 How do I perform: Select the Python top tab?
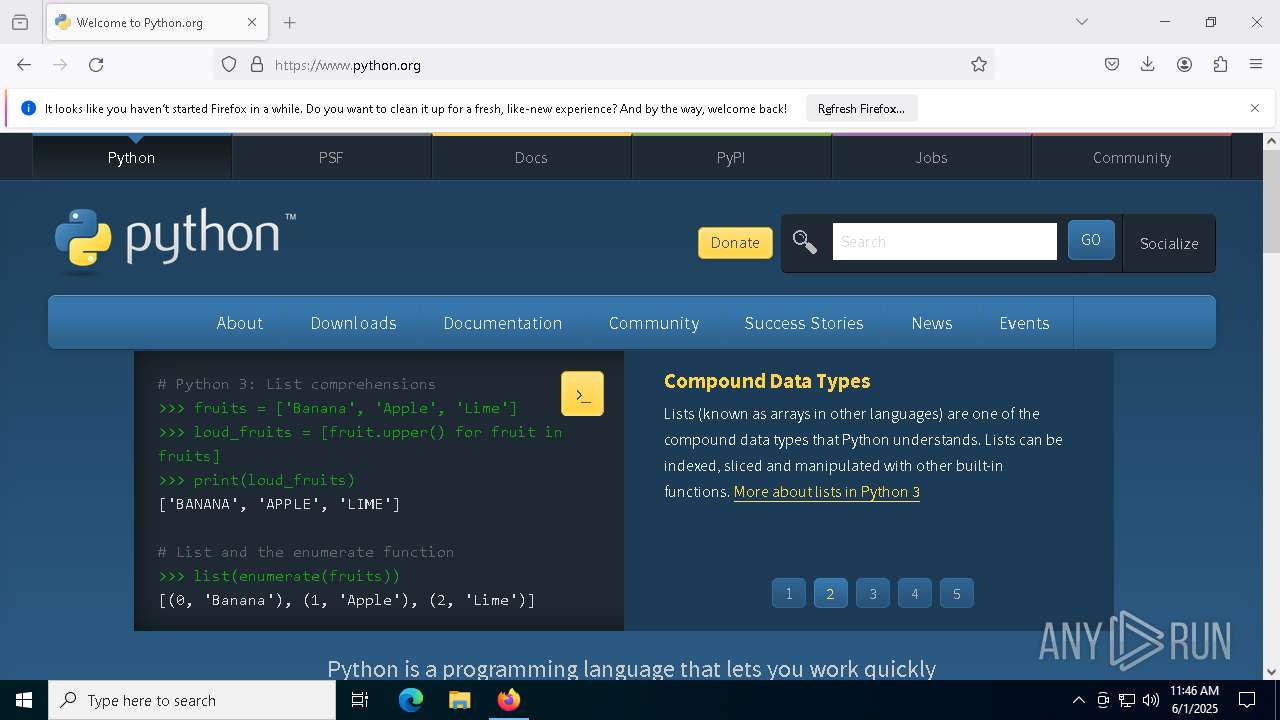point(131,157)
